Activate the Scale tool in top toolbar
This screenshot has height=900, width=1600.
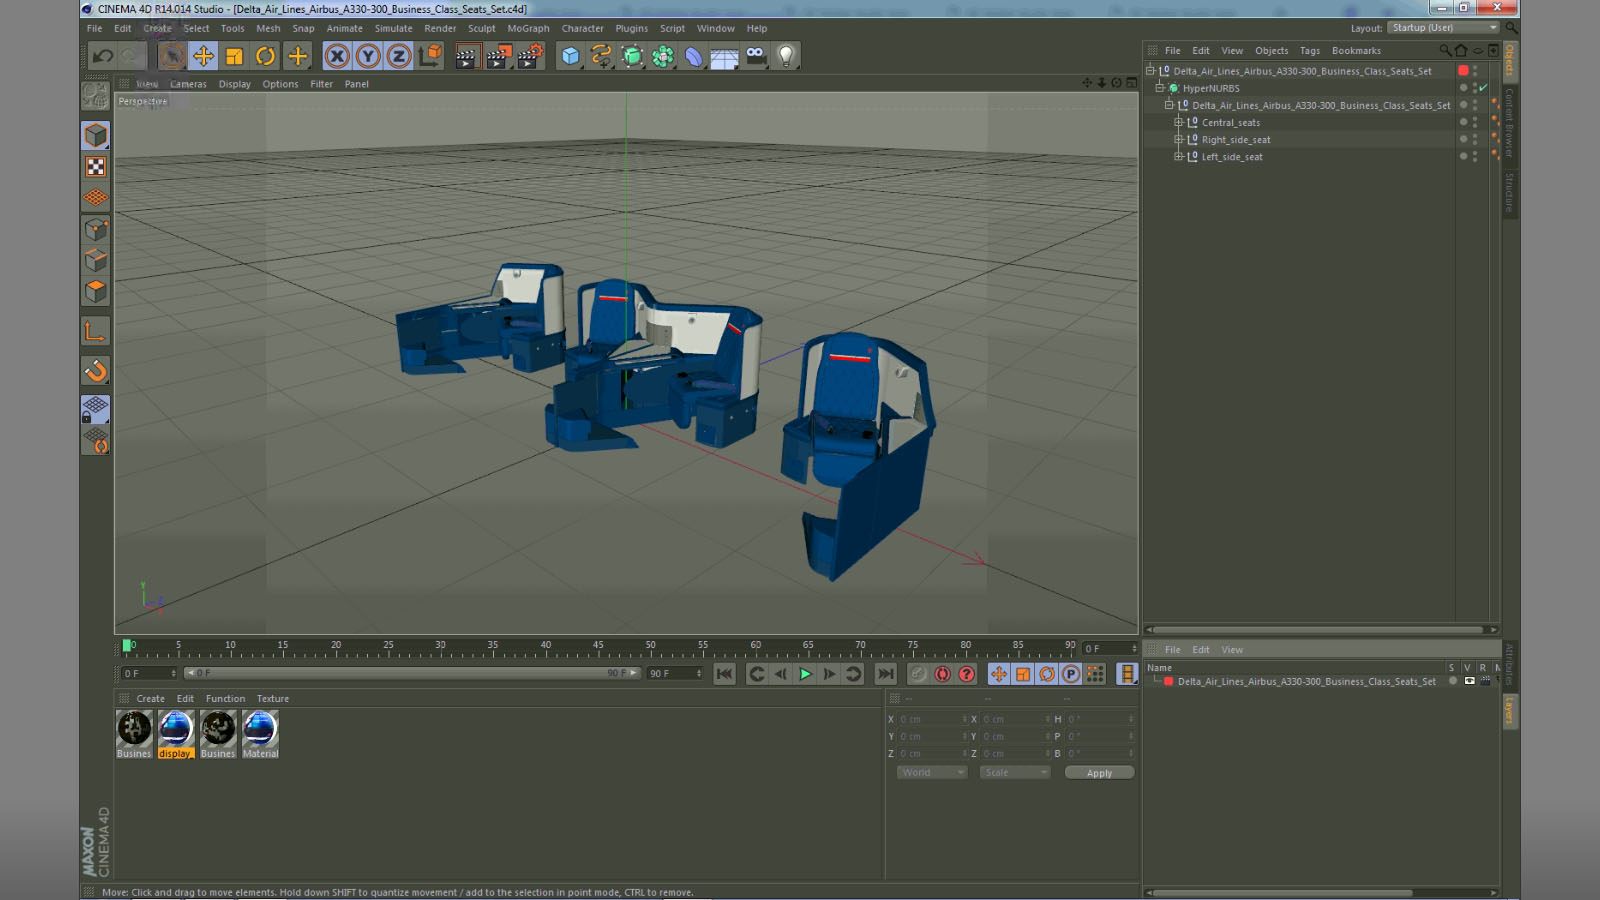(x=234, y=56)
